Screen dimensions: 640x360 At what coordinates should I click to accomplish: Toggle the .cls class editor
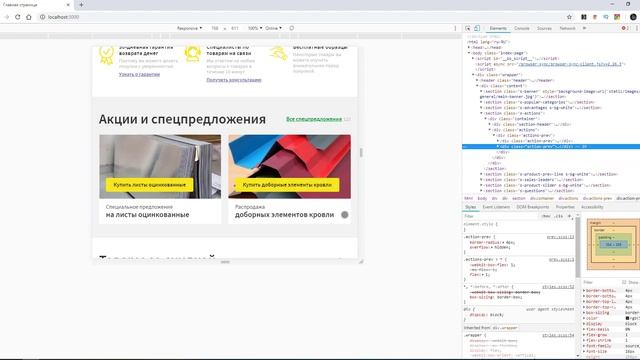click(x=558, y=216)
